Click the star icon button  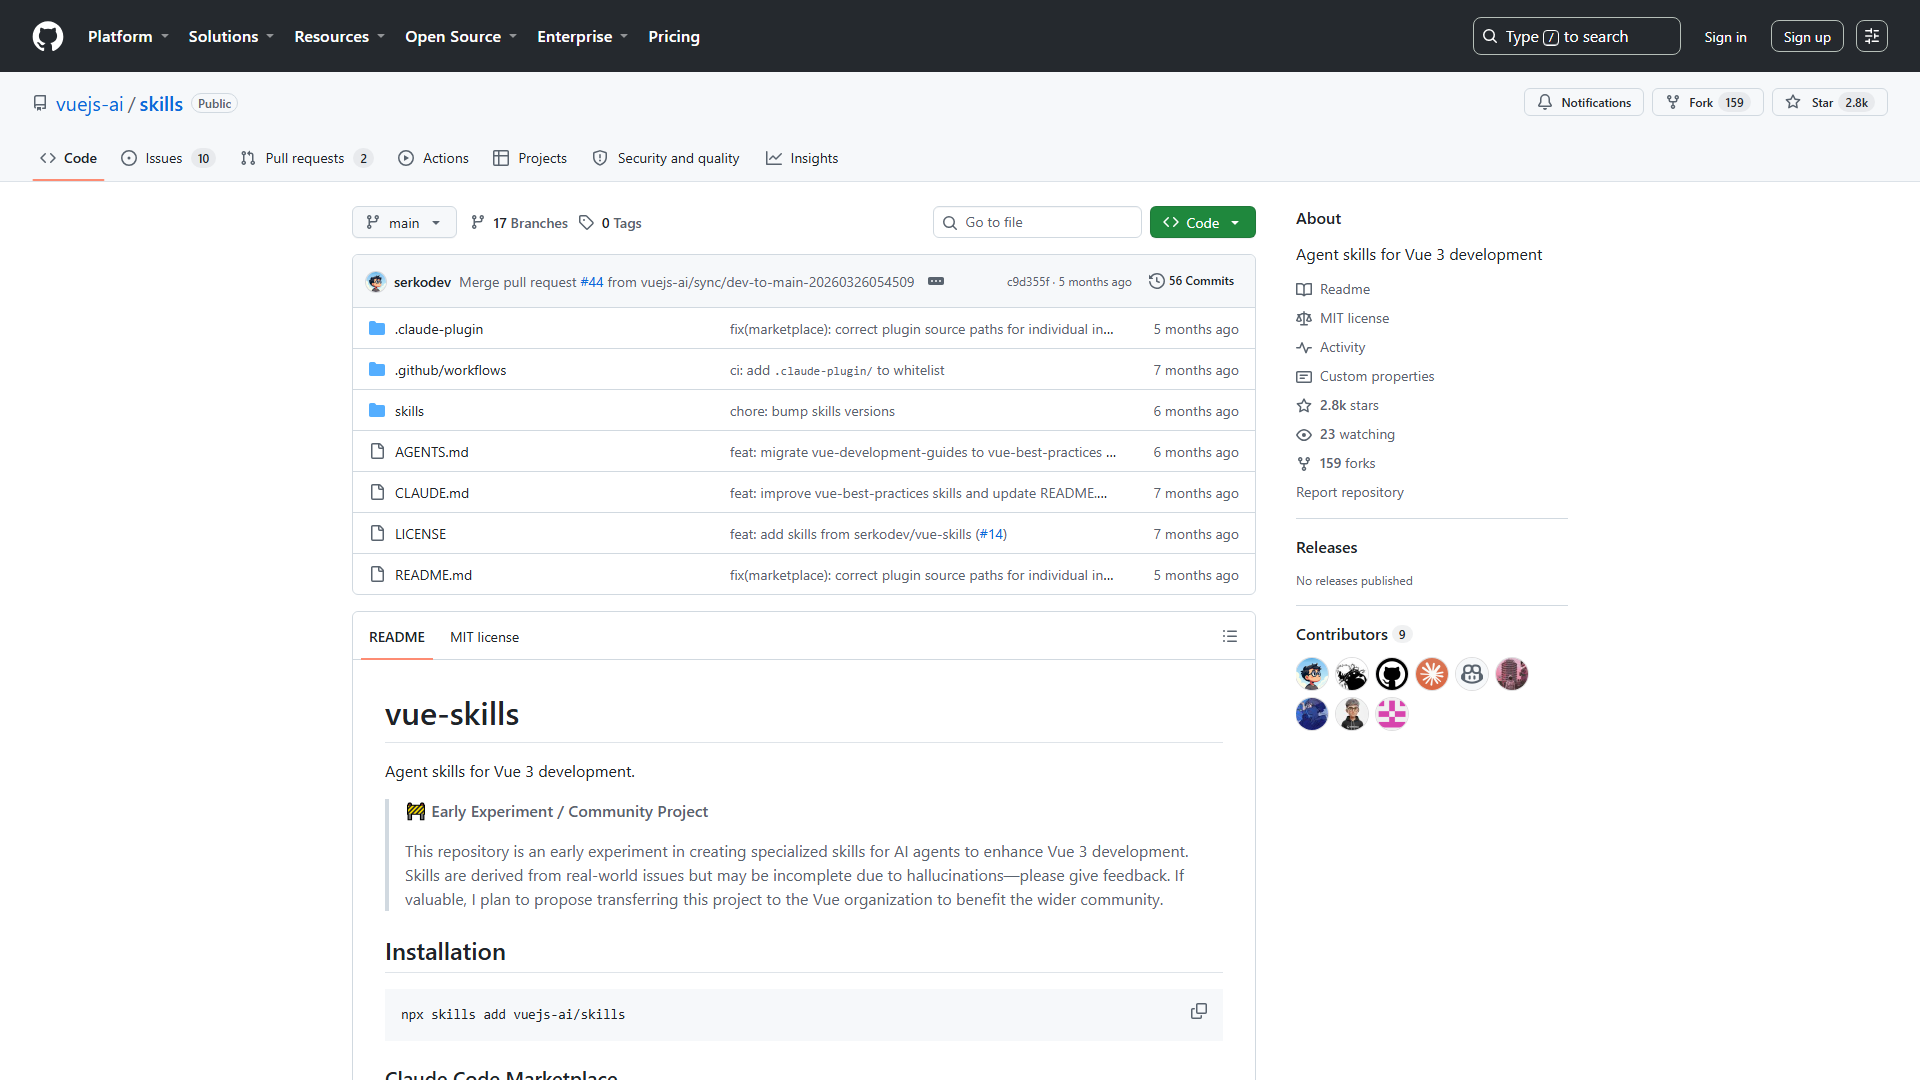1829,102
